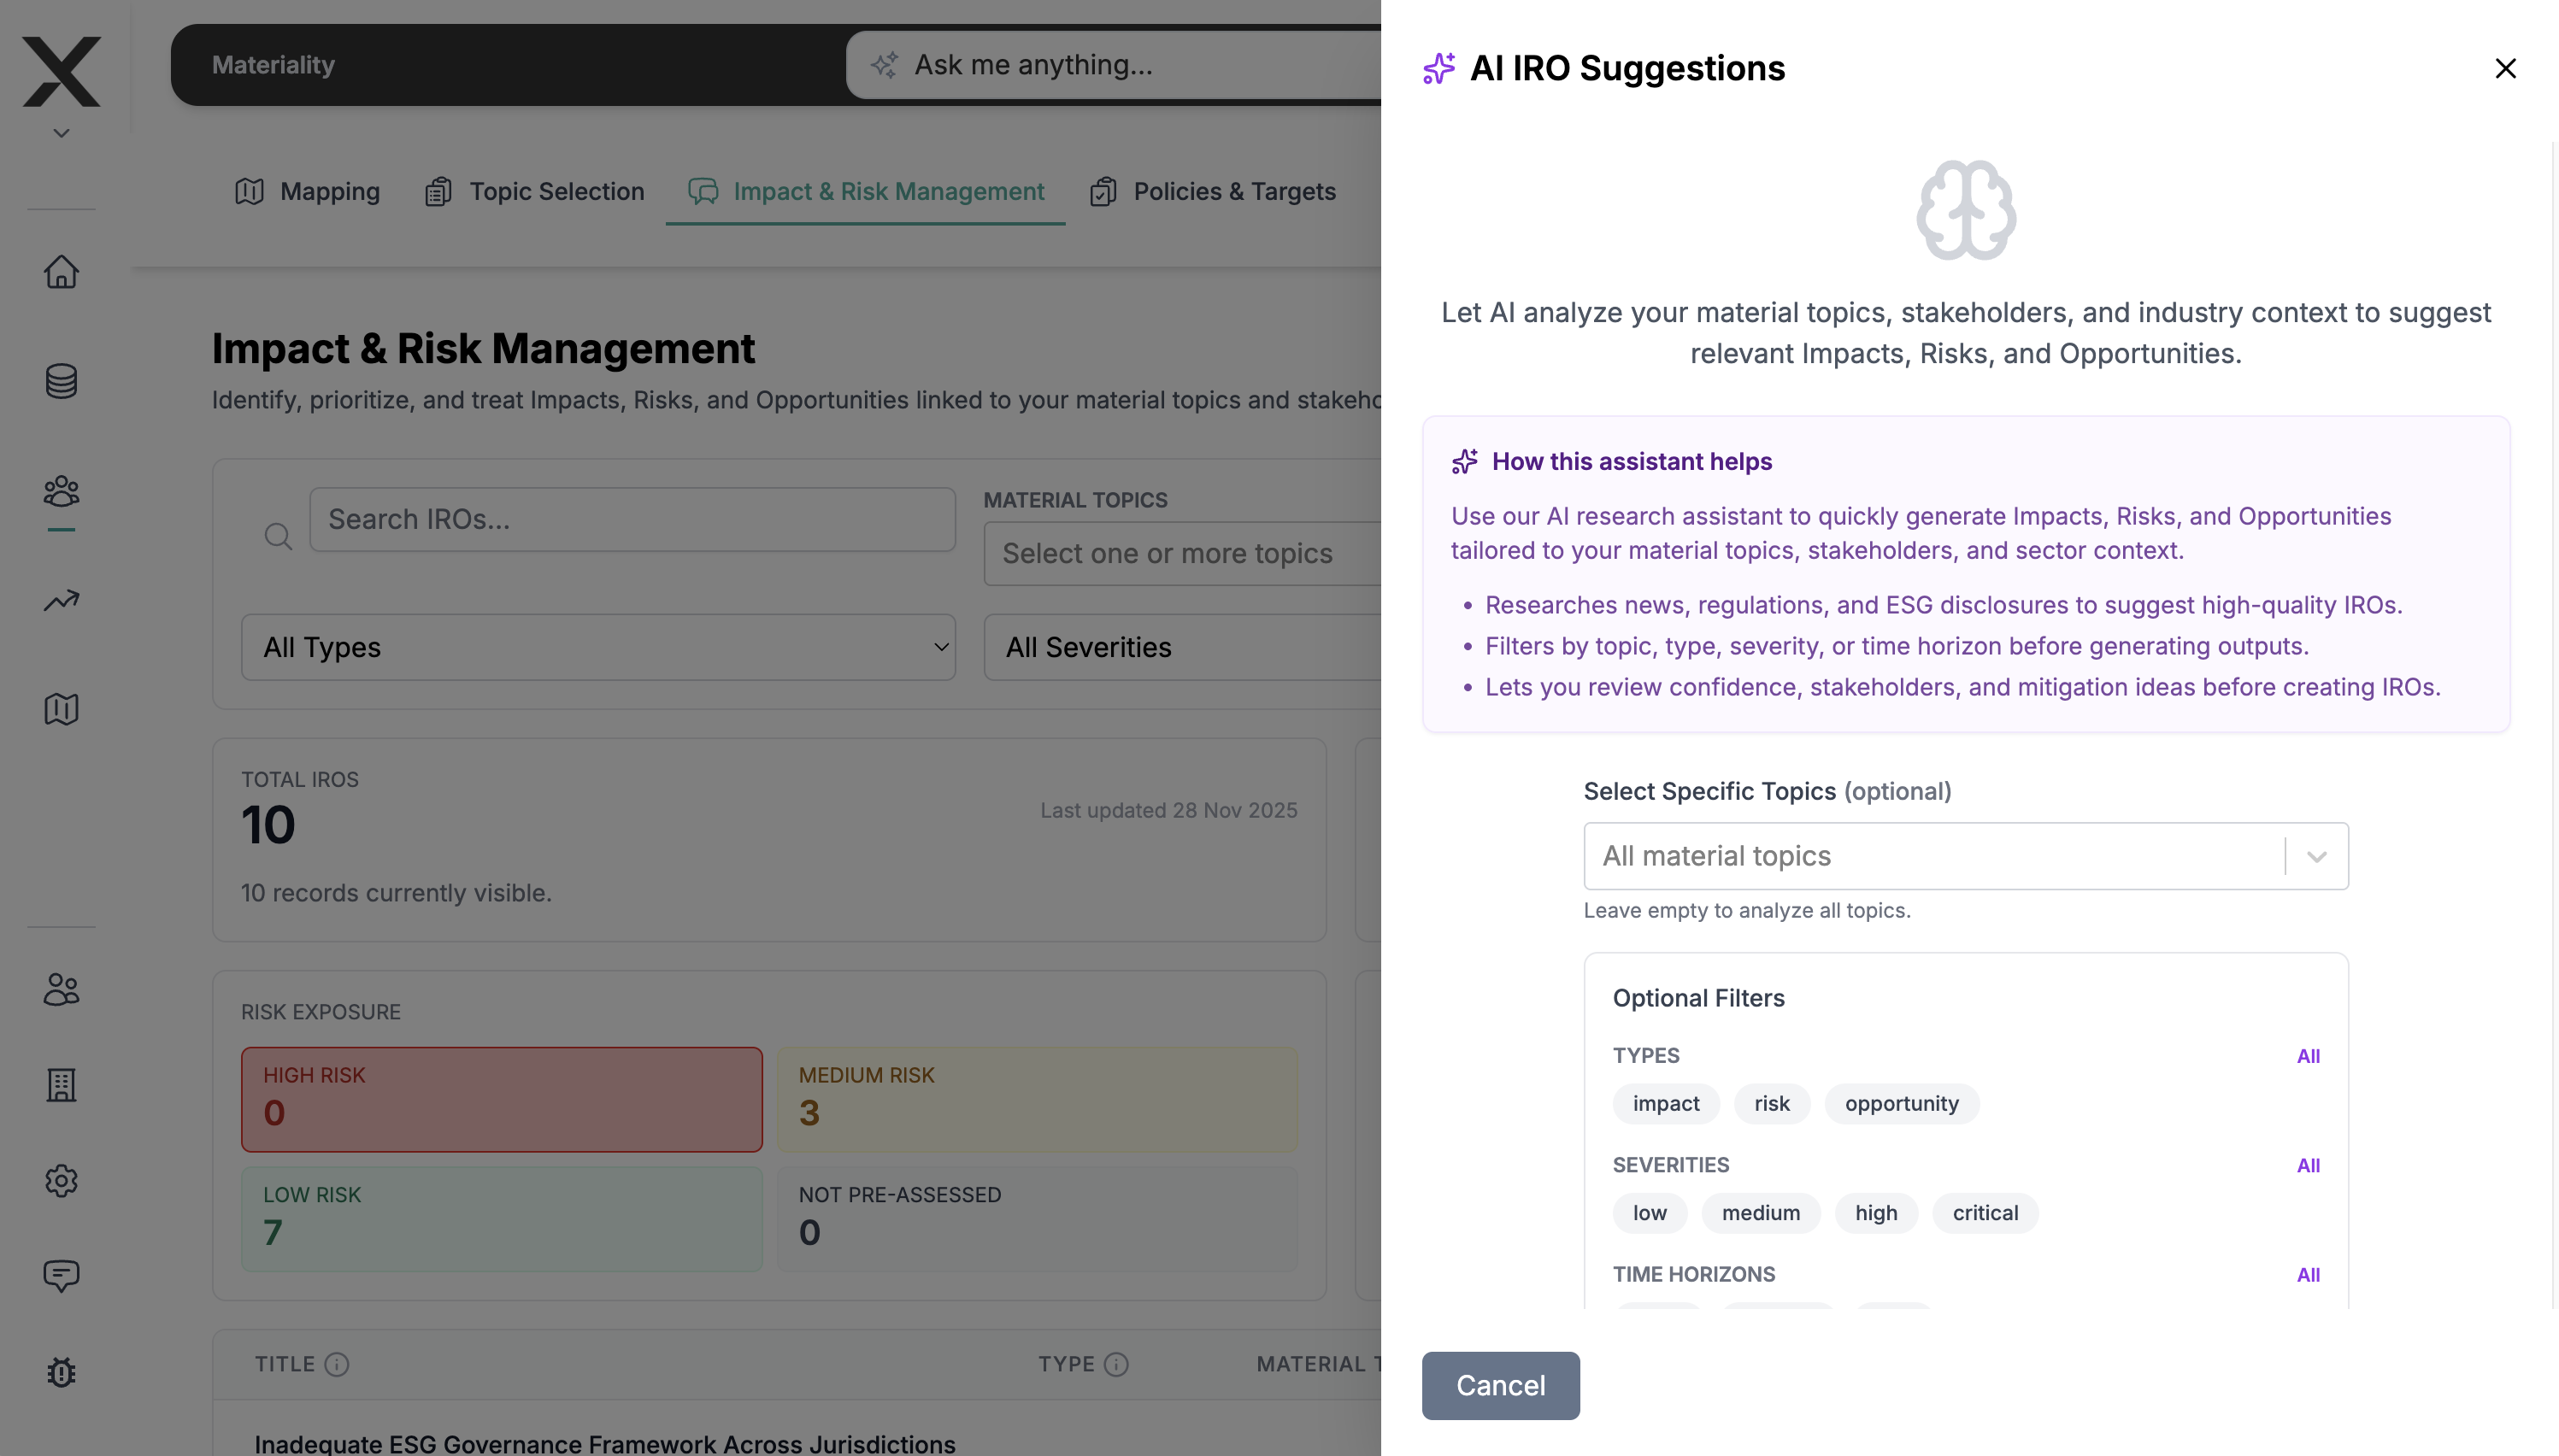Click 'All' link beside SEVERITIES
The width and height of the screenshot is (2559, 1456).
[2307, 1165]
